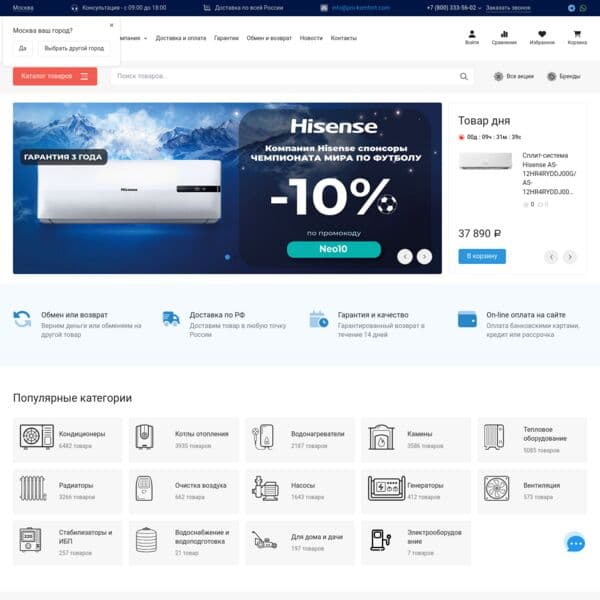Open the shopping cart icon
The width and height of the screenshot is (600, 600).
[577, 38]
